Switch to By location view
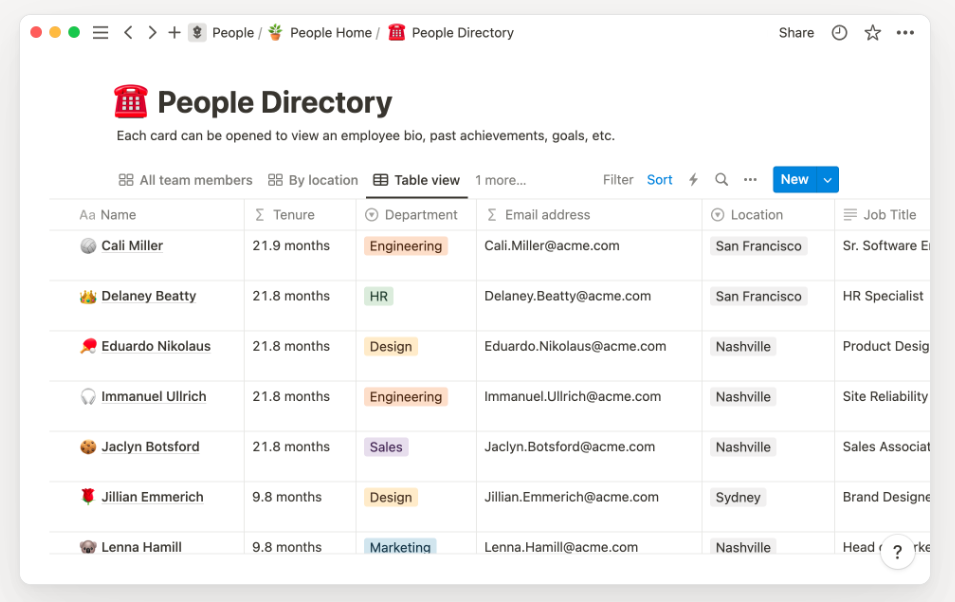The image size is (955, 602). (313, 180)
